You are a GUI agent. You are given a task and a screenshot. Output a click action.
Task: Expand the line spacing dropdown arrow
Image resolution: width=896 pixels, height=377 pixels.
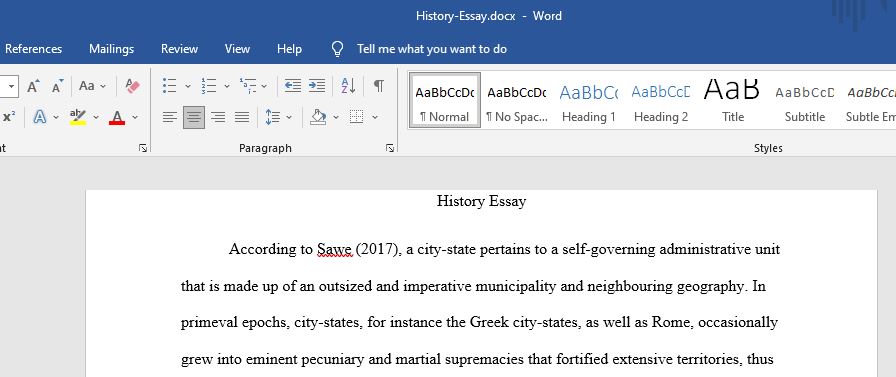[289, 117]
